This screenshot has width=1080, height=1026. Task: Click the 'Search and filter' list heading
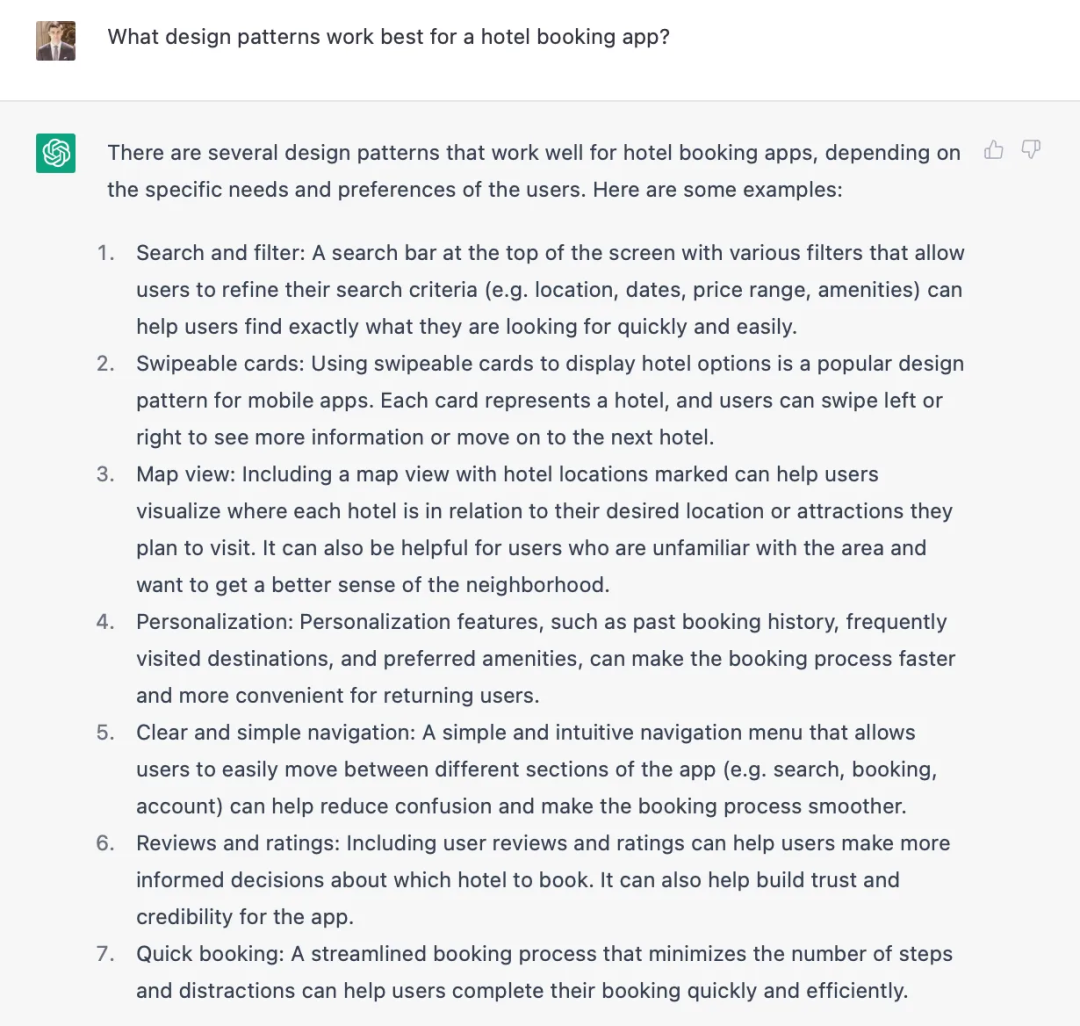(x=220, y=253)
